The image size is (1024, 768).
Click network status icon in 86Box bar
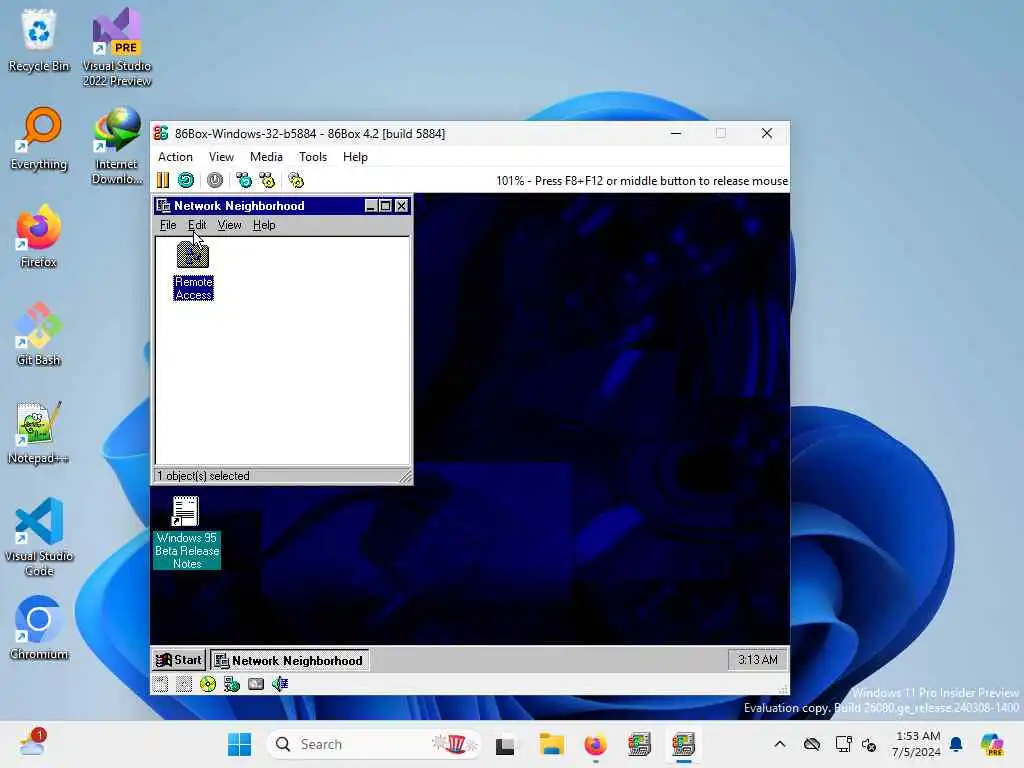tap(232, 684)
